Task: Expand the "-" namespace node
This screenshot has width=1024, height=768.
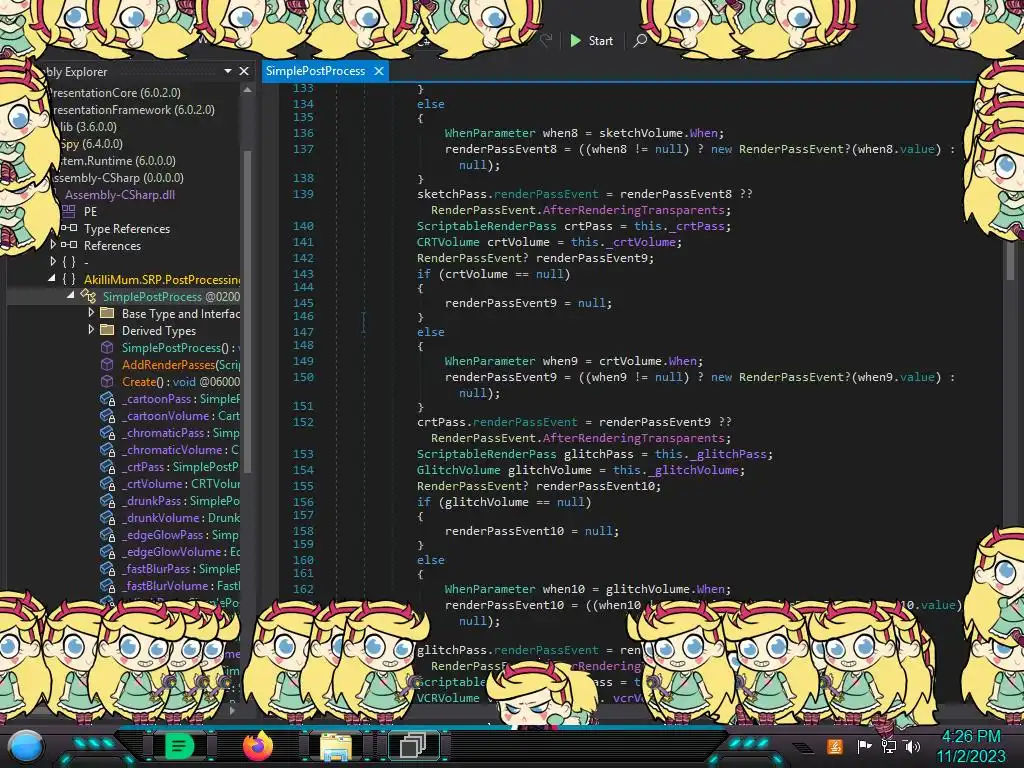Action: point(53,261)
